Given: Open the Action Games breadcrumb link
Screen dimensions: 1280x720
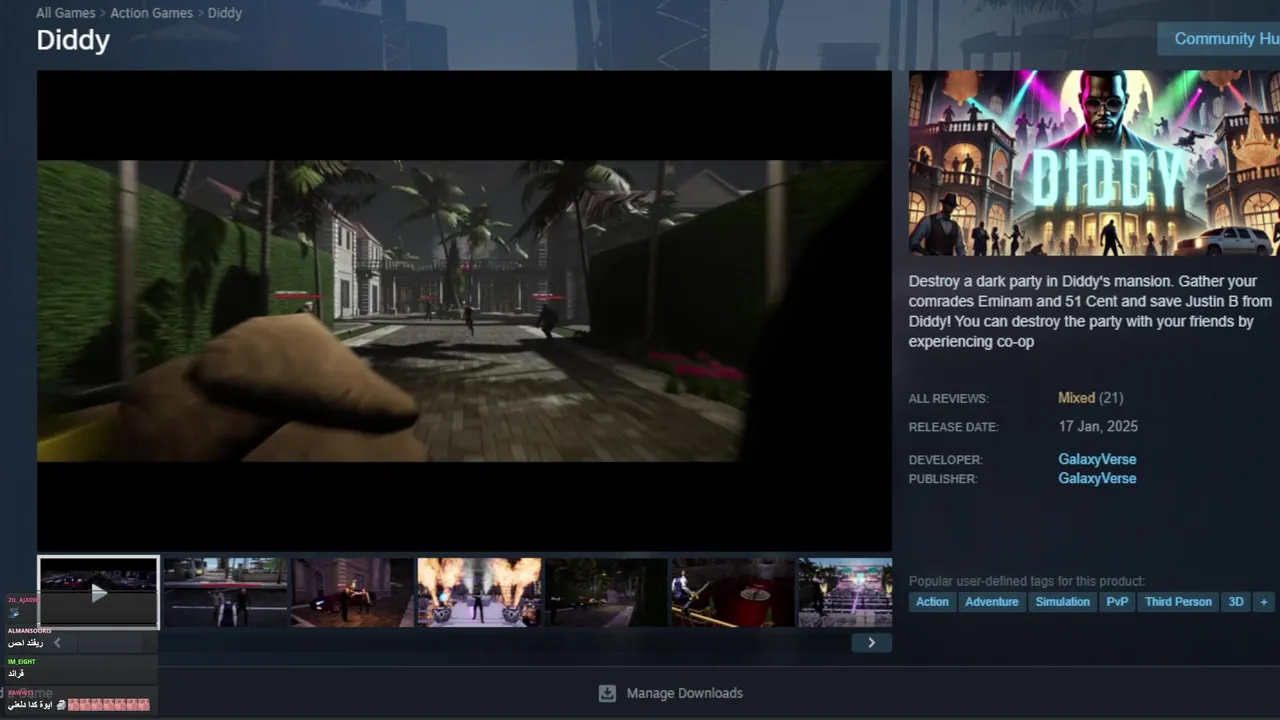Looking at the screenshot, I should click(x=152, y=13).
